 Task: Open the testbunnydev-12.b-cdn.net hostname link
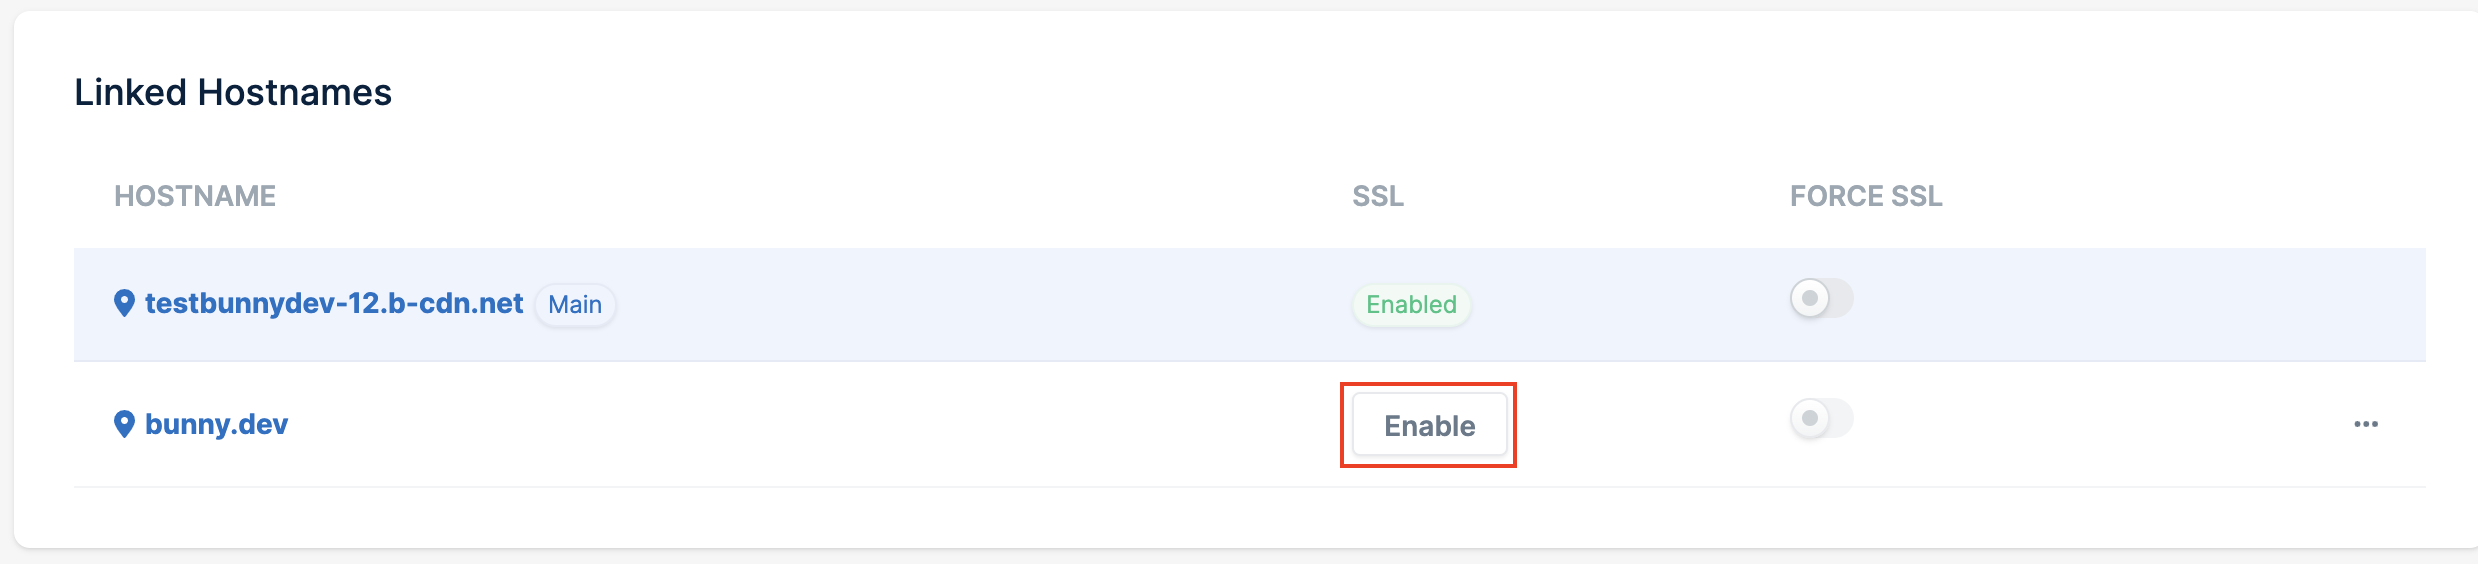pos(334,303)
